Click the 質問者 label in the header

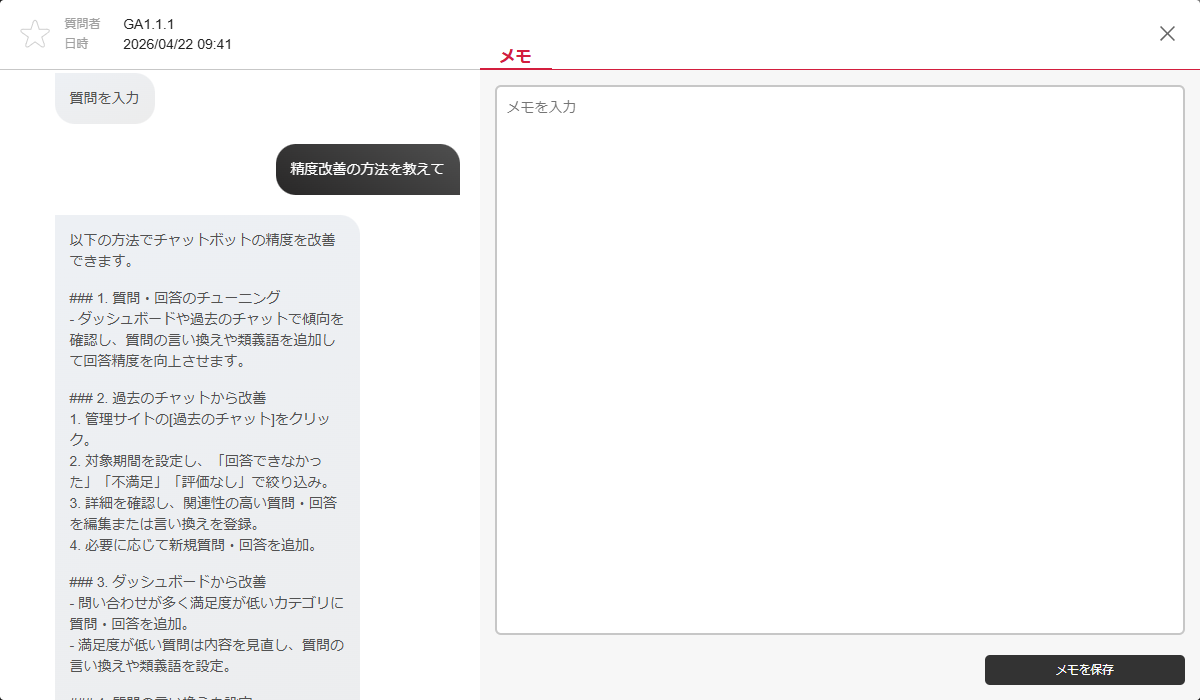(82, 24)
